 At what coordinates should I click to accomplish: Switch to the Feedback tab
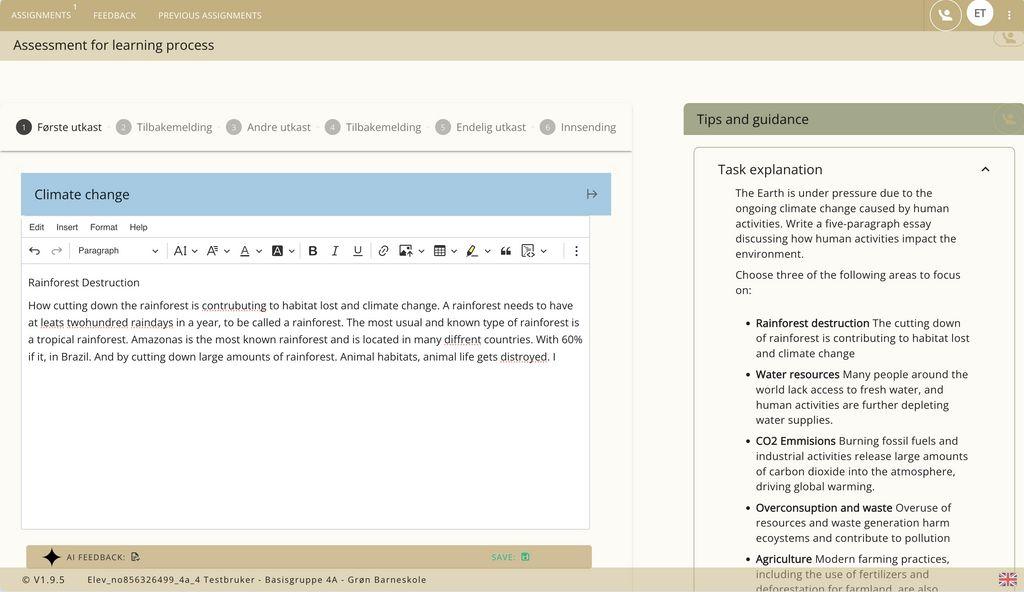pyautogui.click(x=114, y=15)
